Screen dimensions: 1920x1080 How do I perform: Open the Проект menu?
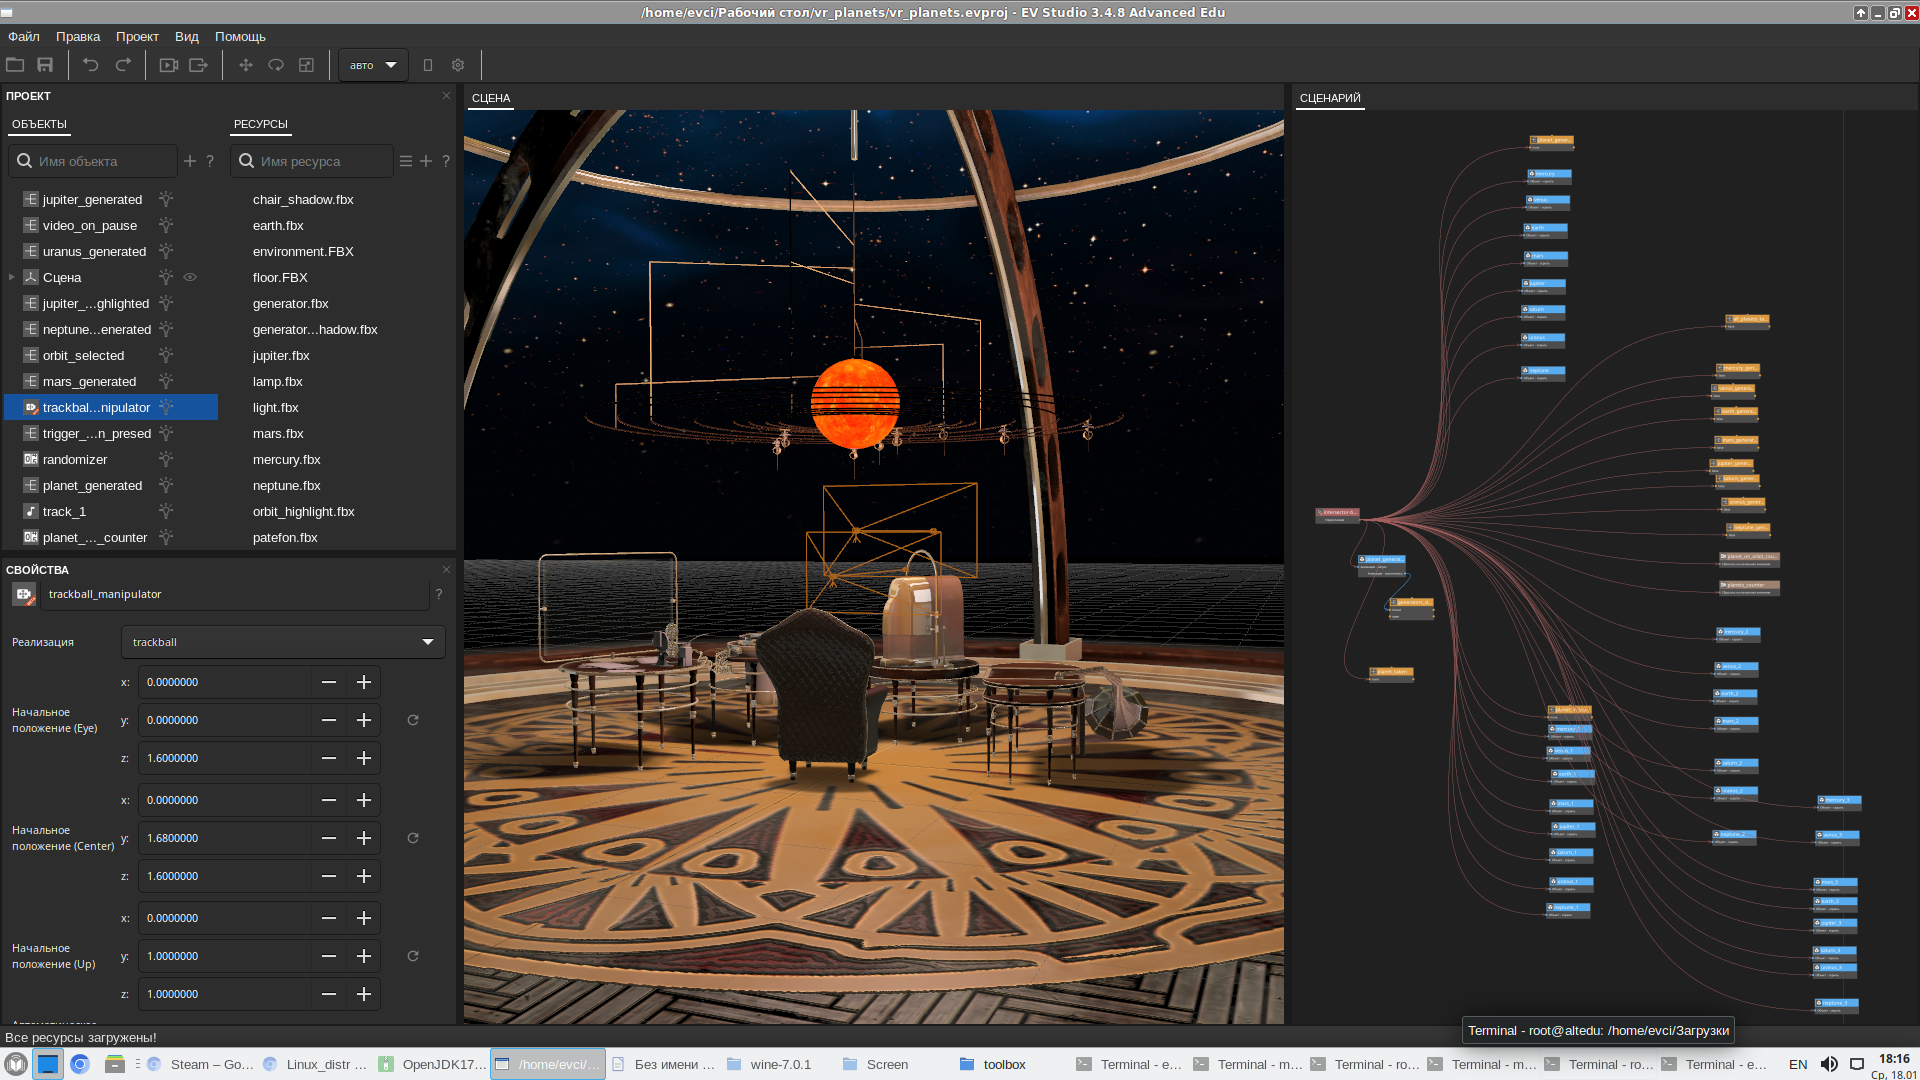click(x=137, y=36)
